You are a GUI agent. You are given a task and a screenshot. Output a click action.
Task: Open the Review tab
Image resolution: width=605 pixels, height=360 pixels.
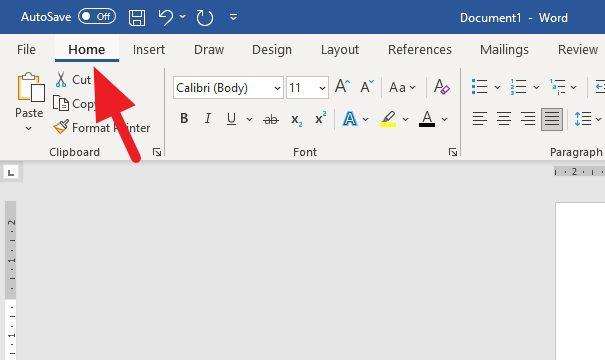[x=578, y=49]
